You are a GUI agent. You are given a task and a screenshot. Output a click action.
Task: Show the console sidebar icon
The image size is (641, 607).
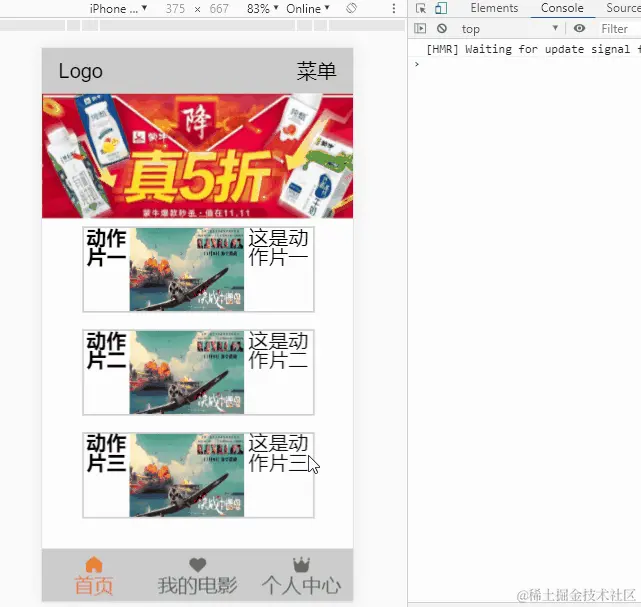point(420,28)
